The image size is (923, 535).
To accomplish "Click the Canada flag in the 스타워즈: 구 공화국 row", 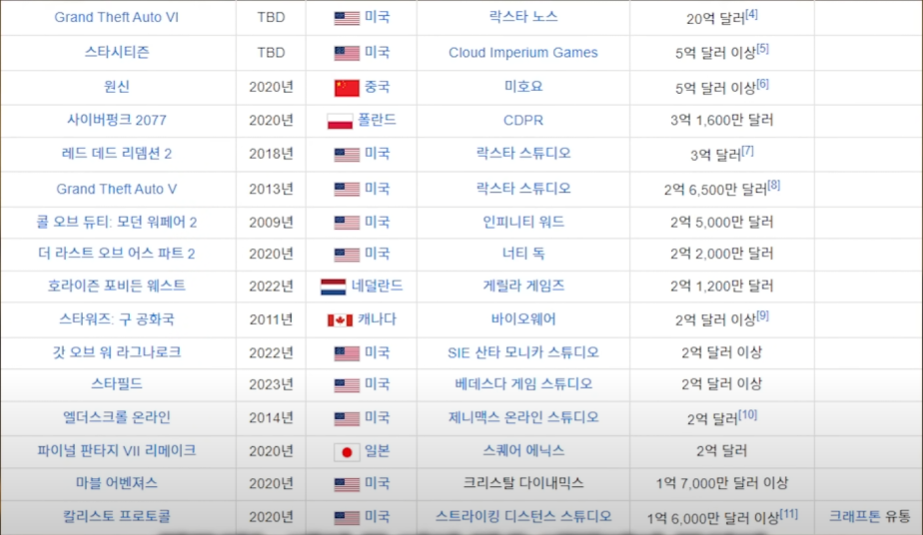I will (340, 320).
